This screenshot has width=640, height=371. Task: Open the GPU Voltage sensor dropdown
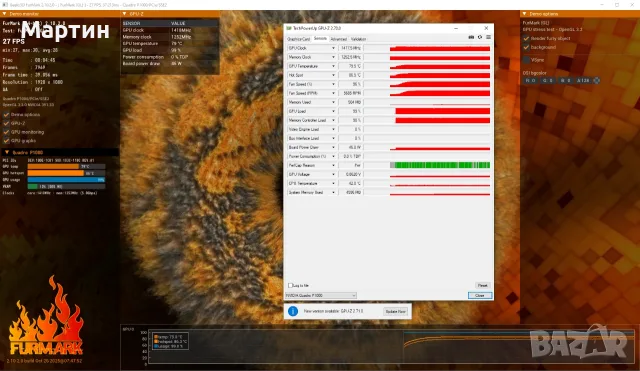point(333,174)
